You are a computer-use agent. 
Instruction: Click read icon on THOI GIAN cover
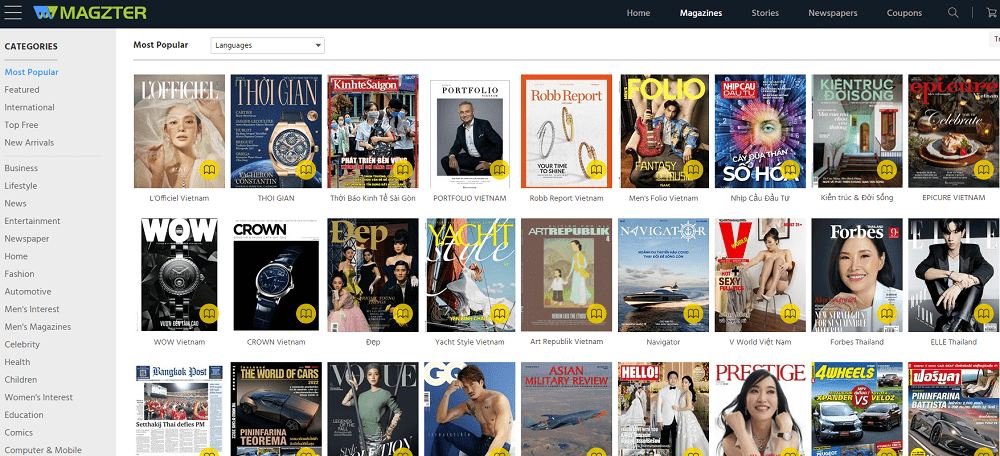(x=306, y=170)
